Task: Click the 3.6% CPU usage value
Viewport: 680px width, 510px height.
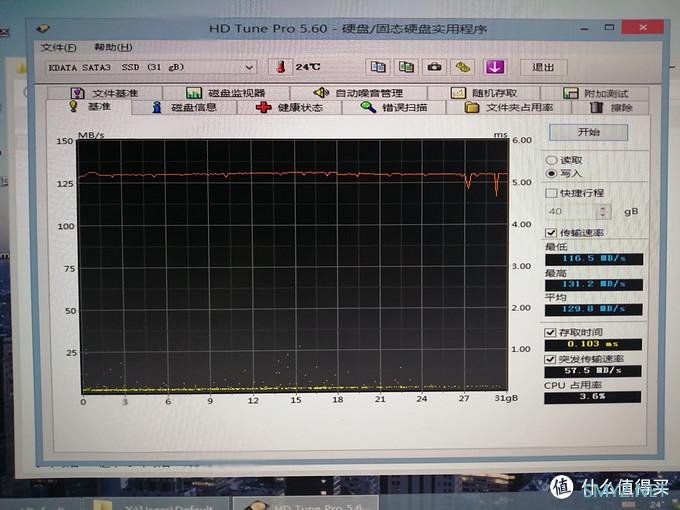Action: pos(592,397)
